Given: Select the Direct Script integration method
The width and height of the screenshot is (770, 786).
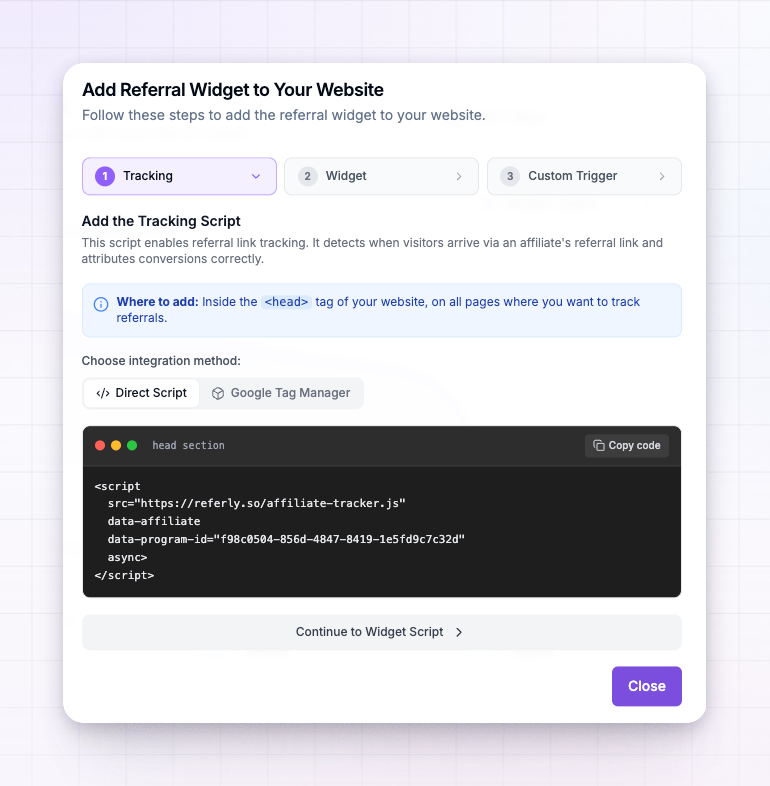Looking at the screenshot, I should pos(141,393).
